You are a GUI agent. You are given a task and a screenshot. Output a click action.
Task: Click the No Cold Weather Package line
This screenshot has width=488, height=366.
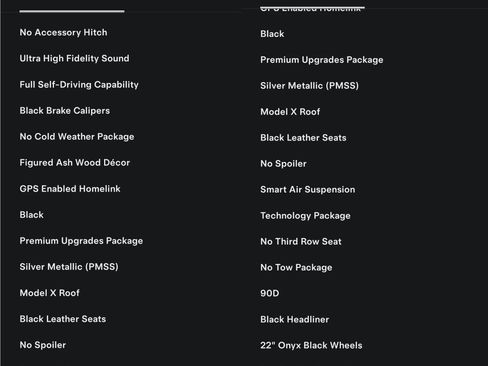tap(77, 137)
